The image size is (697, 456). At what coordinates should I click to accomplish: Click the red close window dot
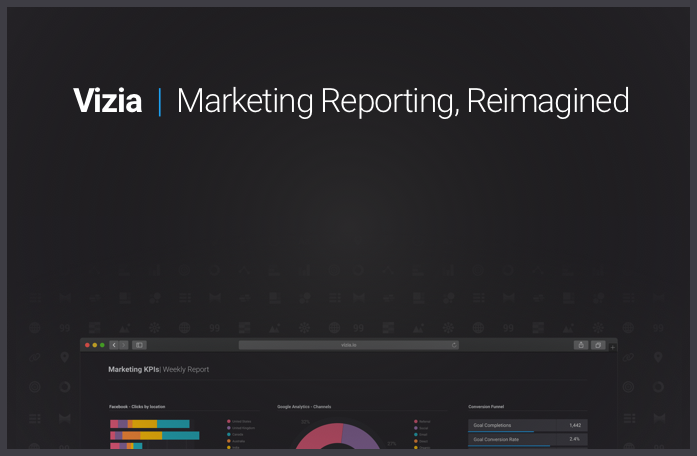[87, 345]
